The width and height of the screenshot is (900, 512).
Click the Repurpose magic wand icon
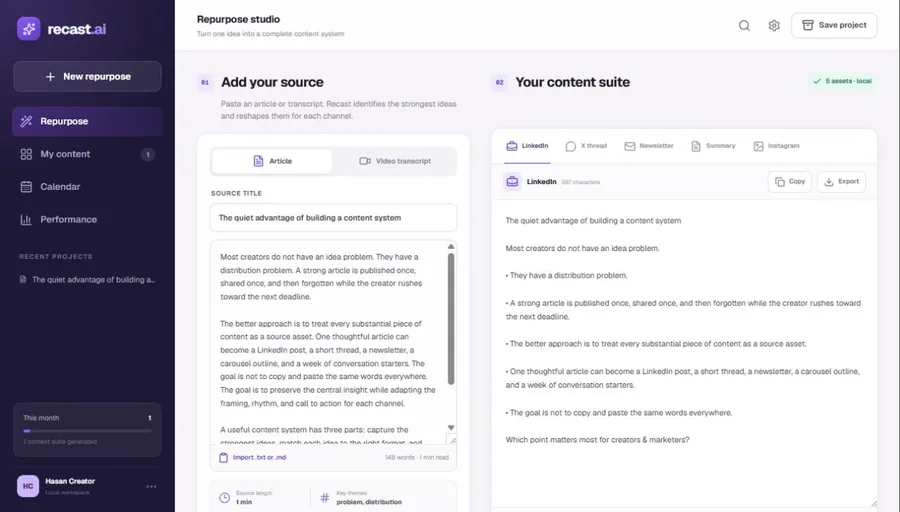26,121
